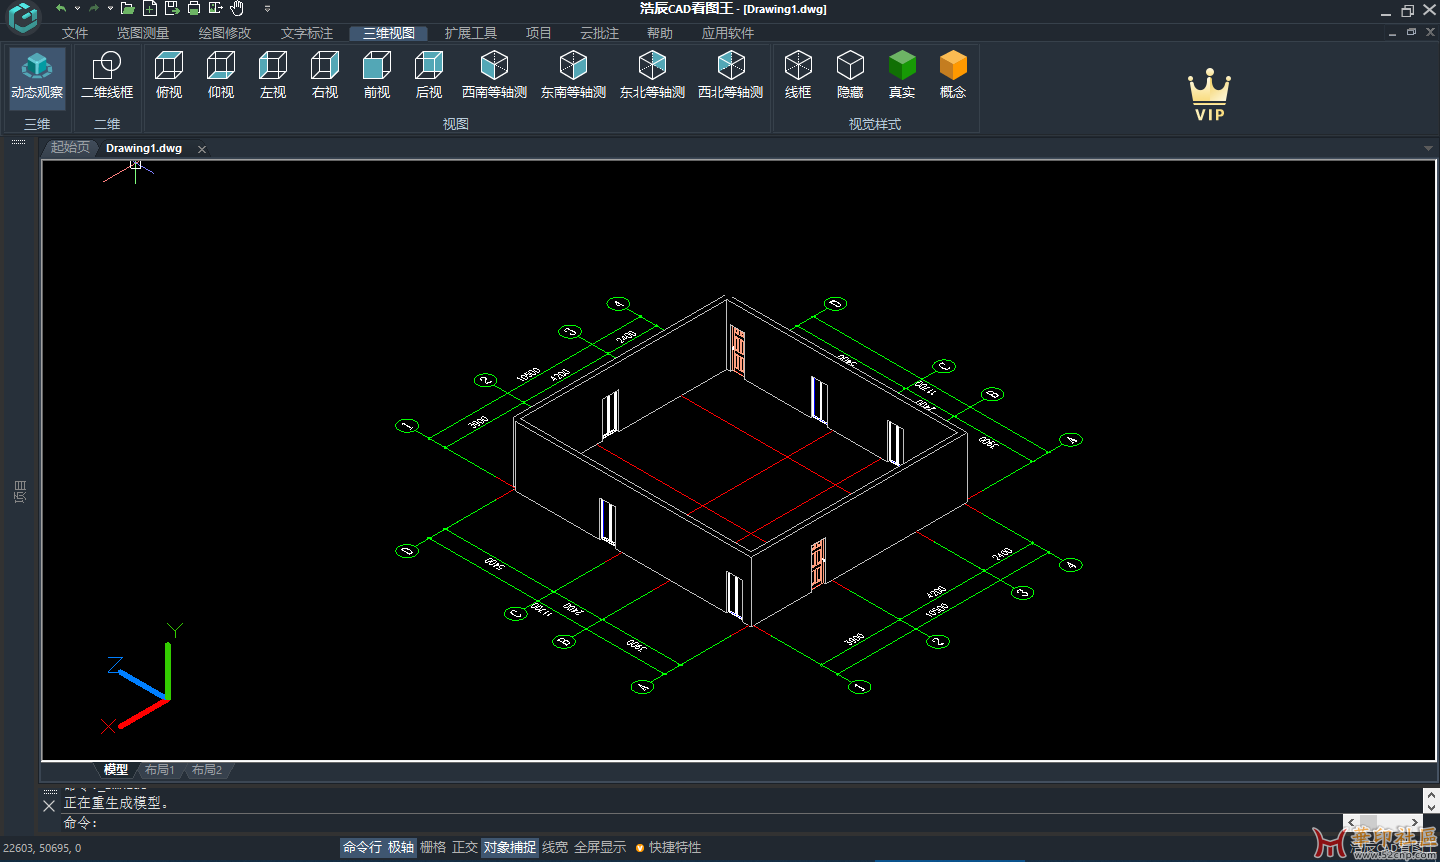Image resolution: width=1440 pixels, height=862 pixels.
Task: Open a file via the folder icon
Action: (128, 8)
